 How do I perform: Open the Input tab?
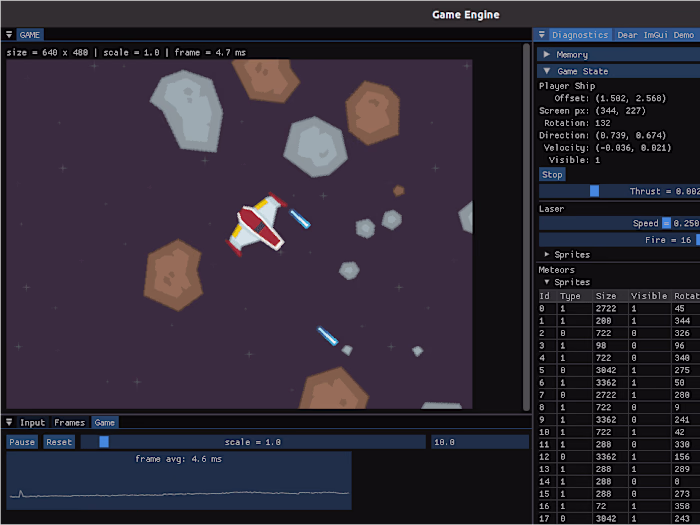click(33, 422)
